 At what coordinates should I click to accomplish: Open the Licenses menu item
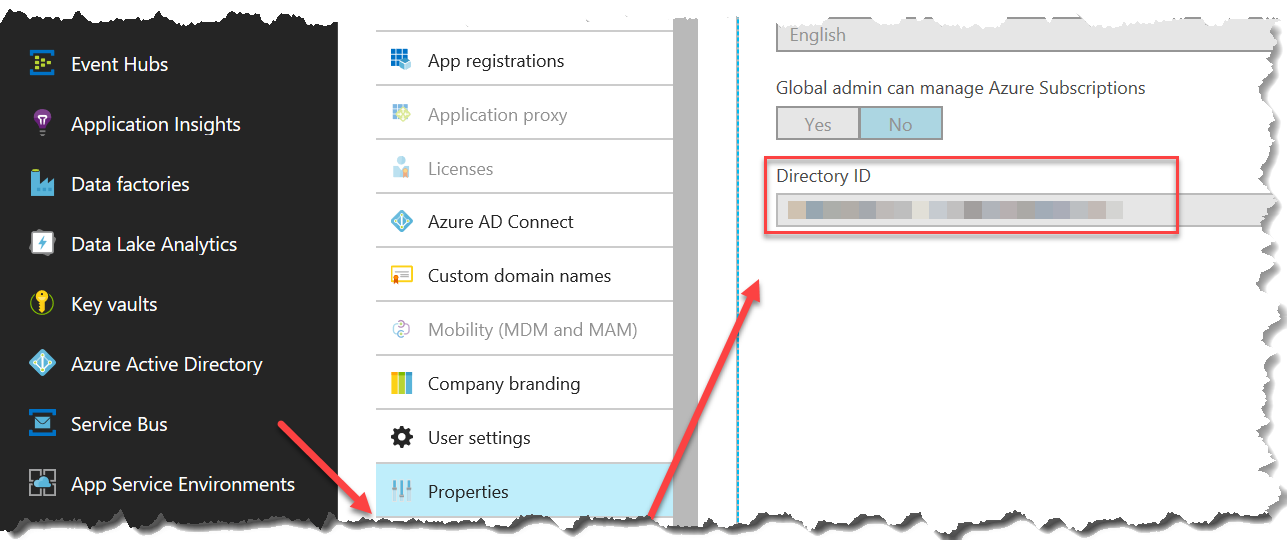(524, 168)
